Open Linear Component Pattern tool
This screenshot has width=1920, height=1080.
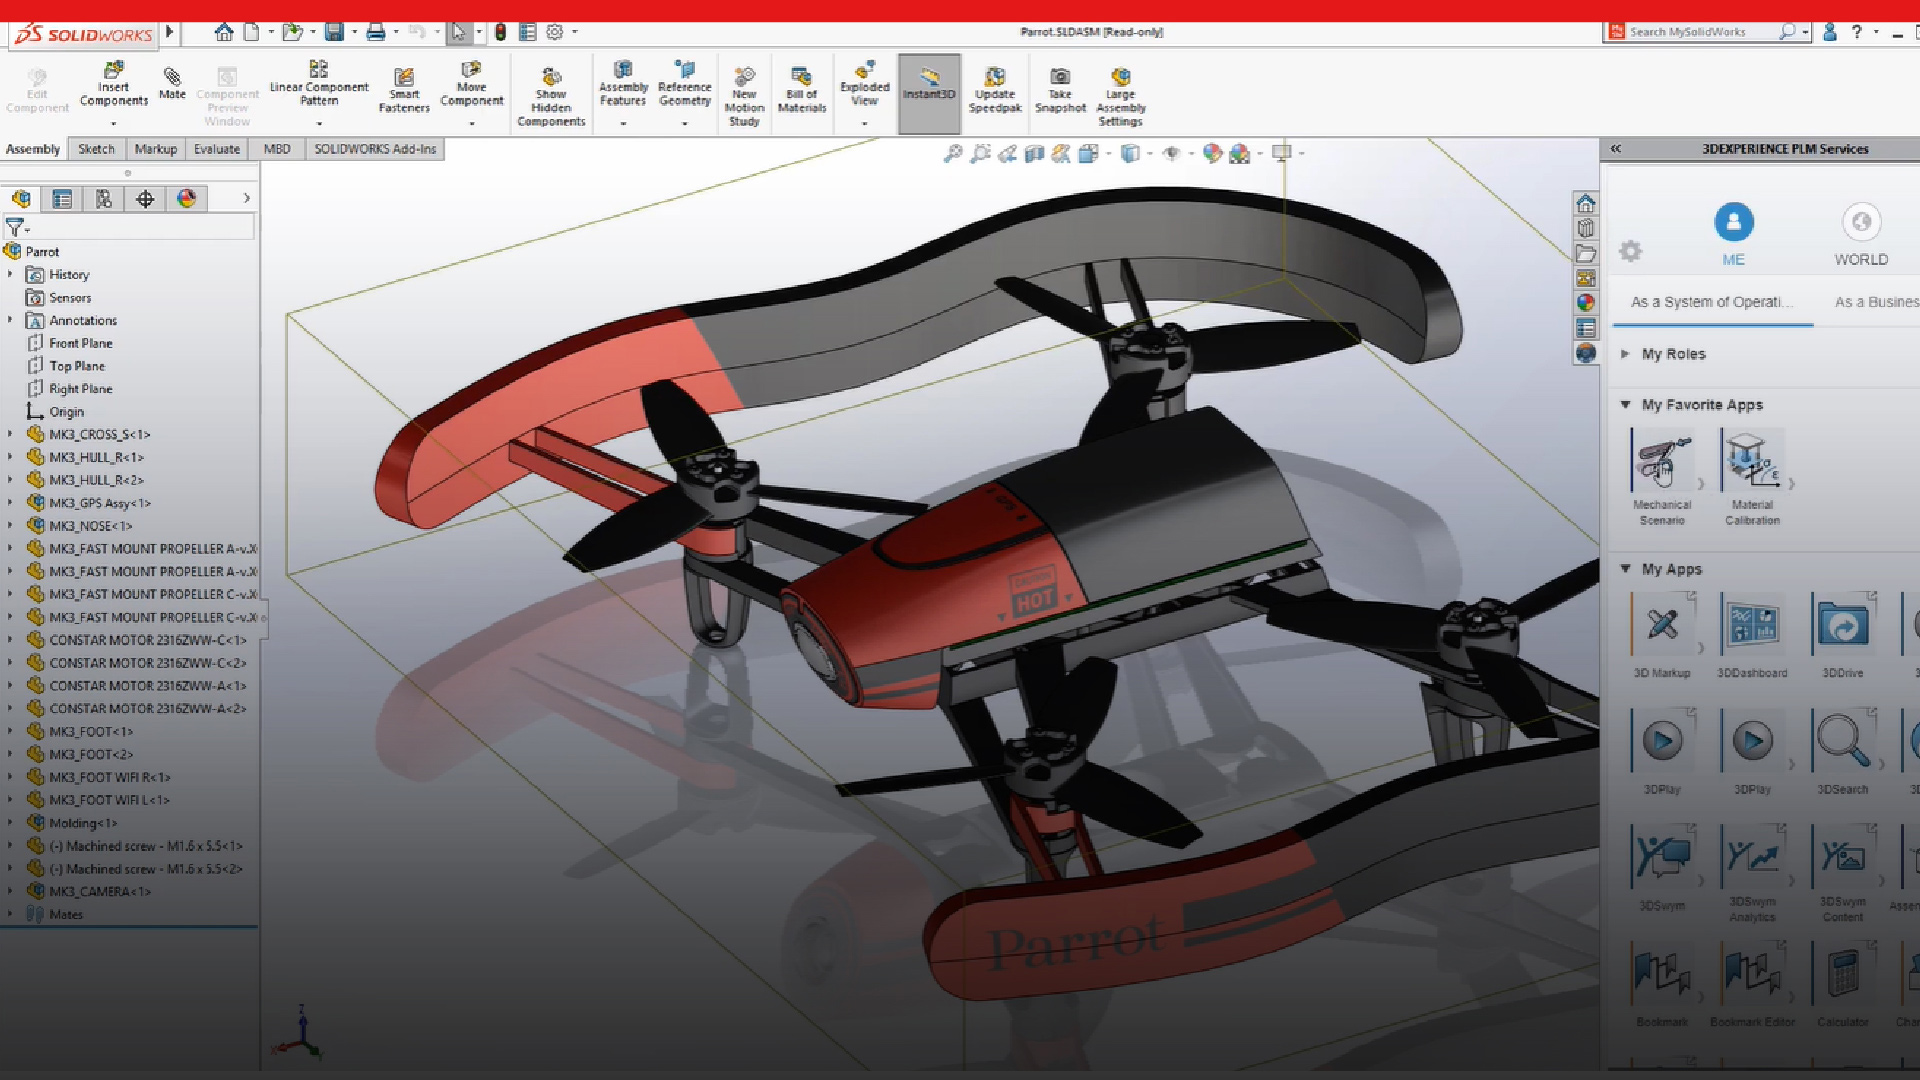319,83
